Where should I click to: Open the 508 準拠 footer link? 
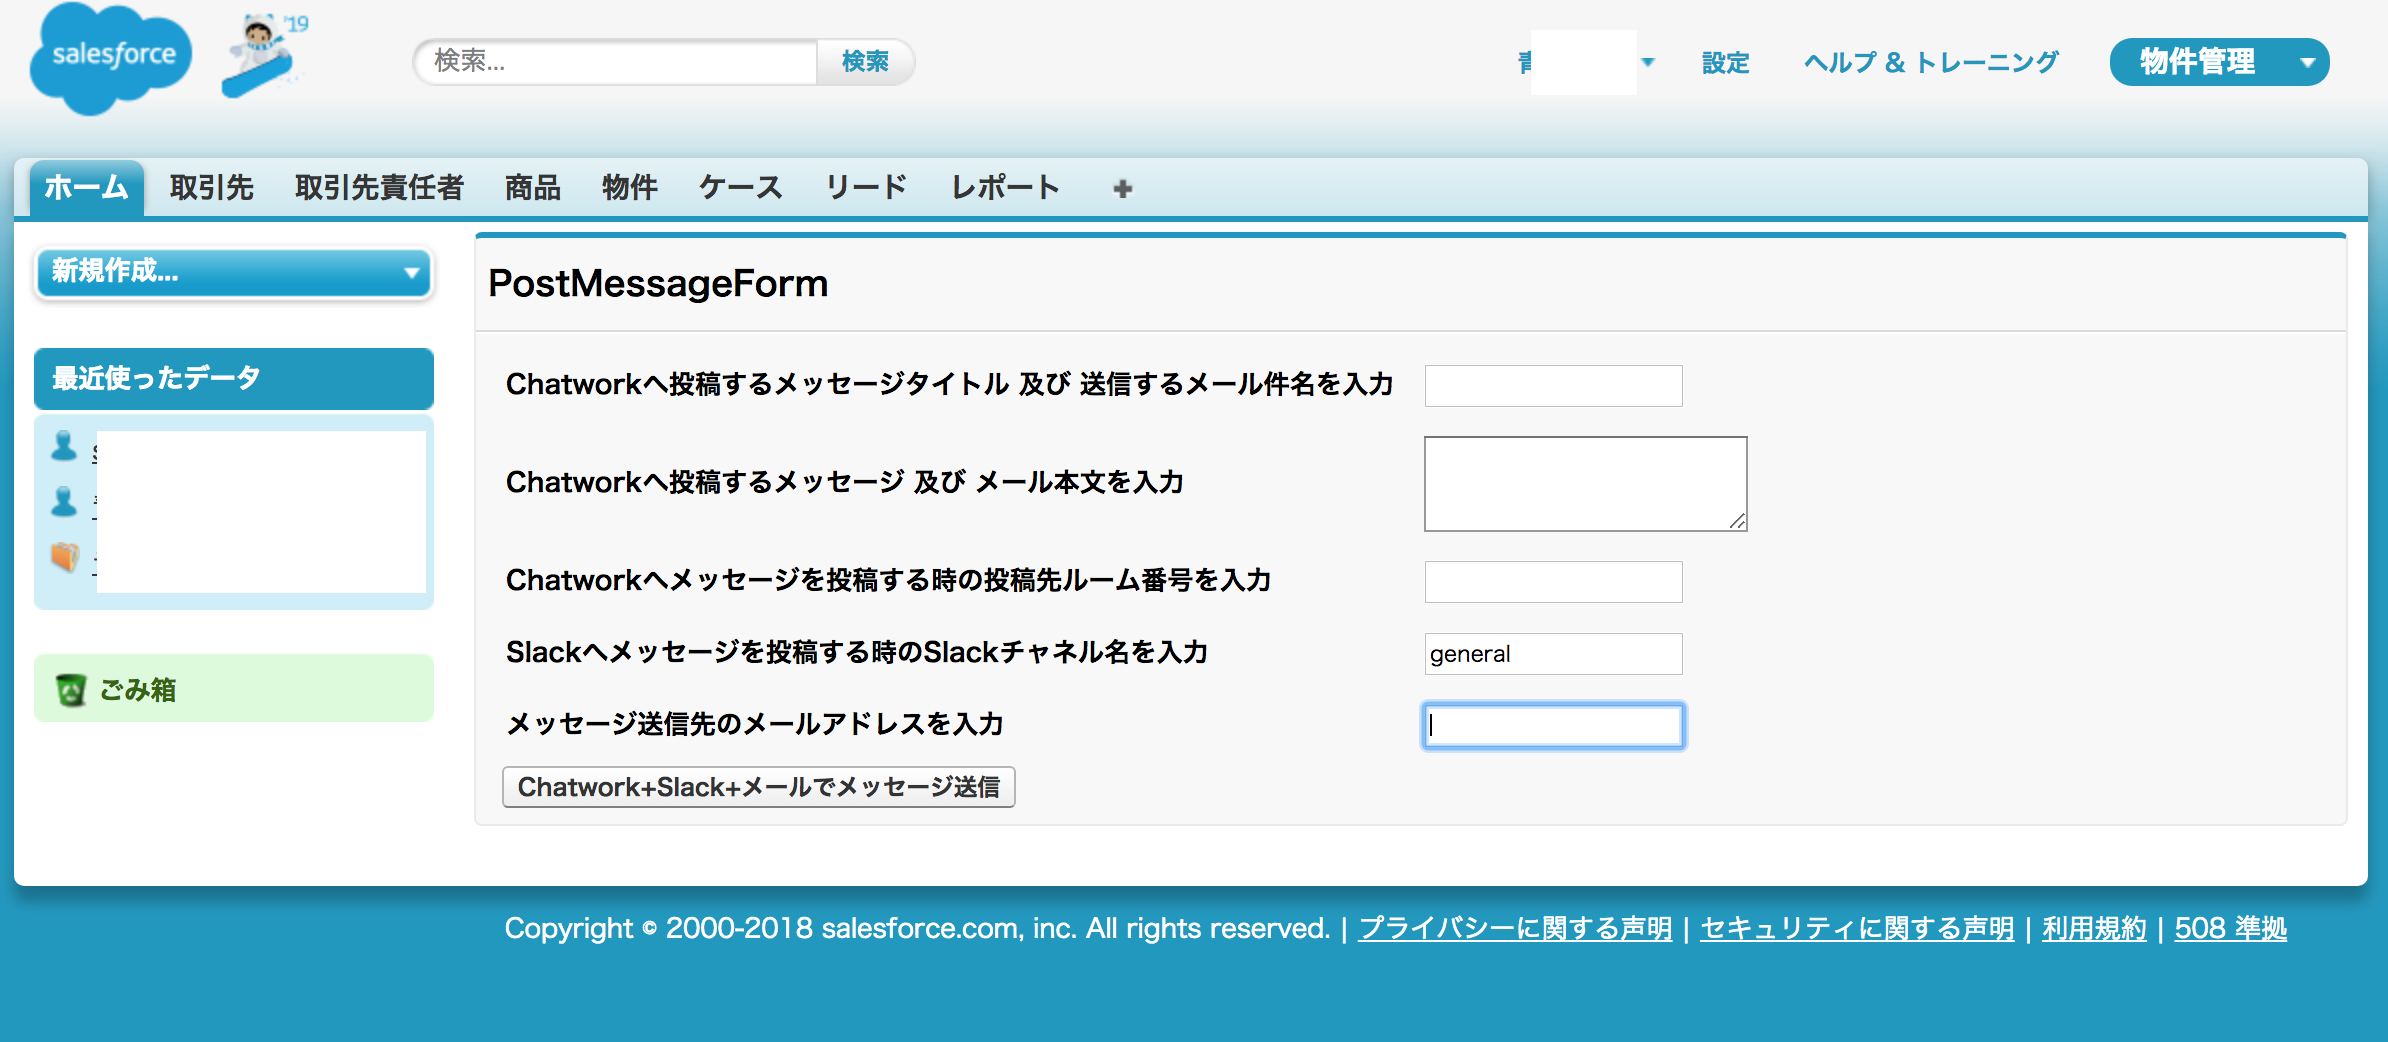(2230, 928)
